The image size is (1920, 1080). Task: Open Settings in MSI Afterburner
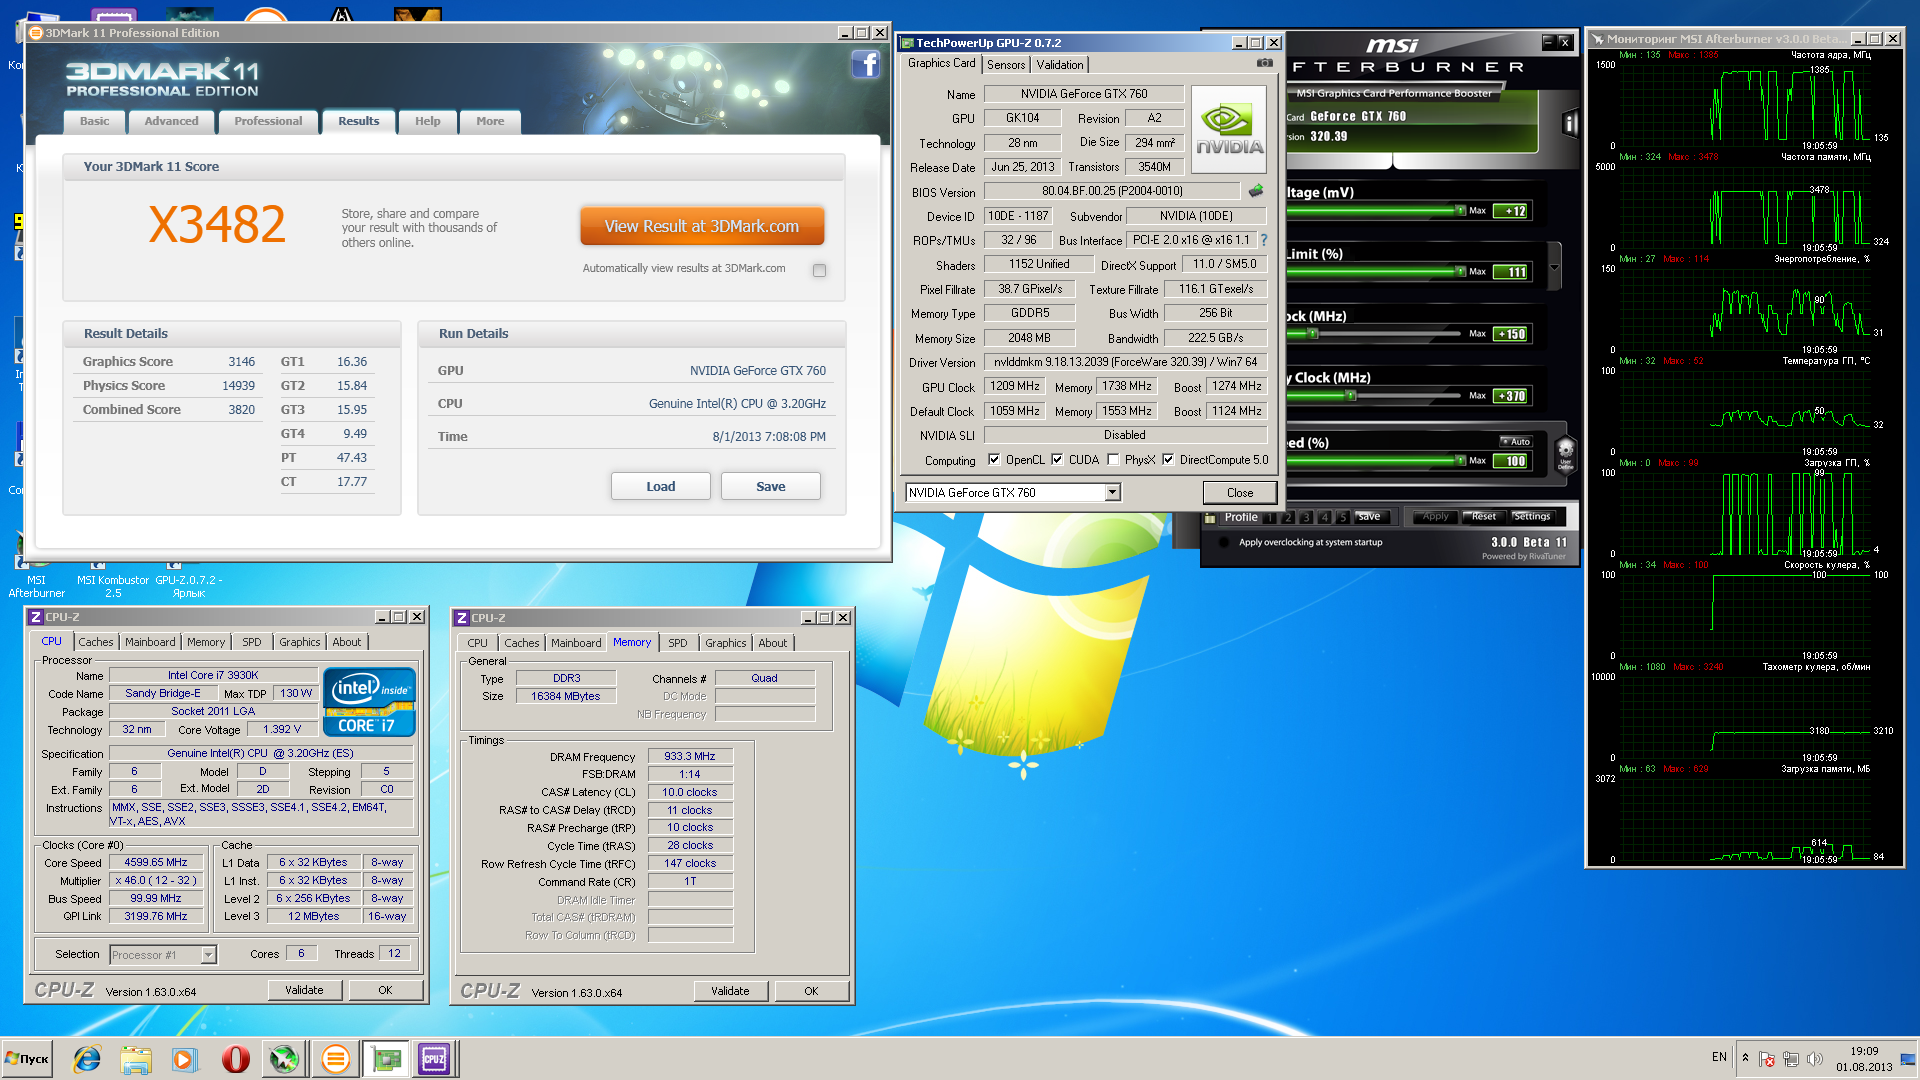coord(1531,517)
